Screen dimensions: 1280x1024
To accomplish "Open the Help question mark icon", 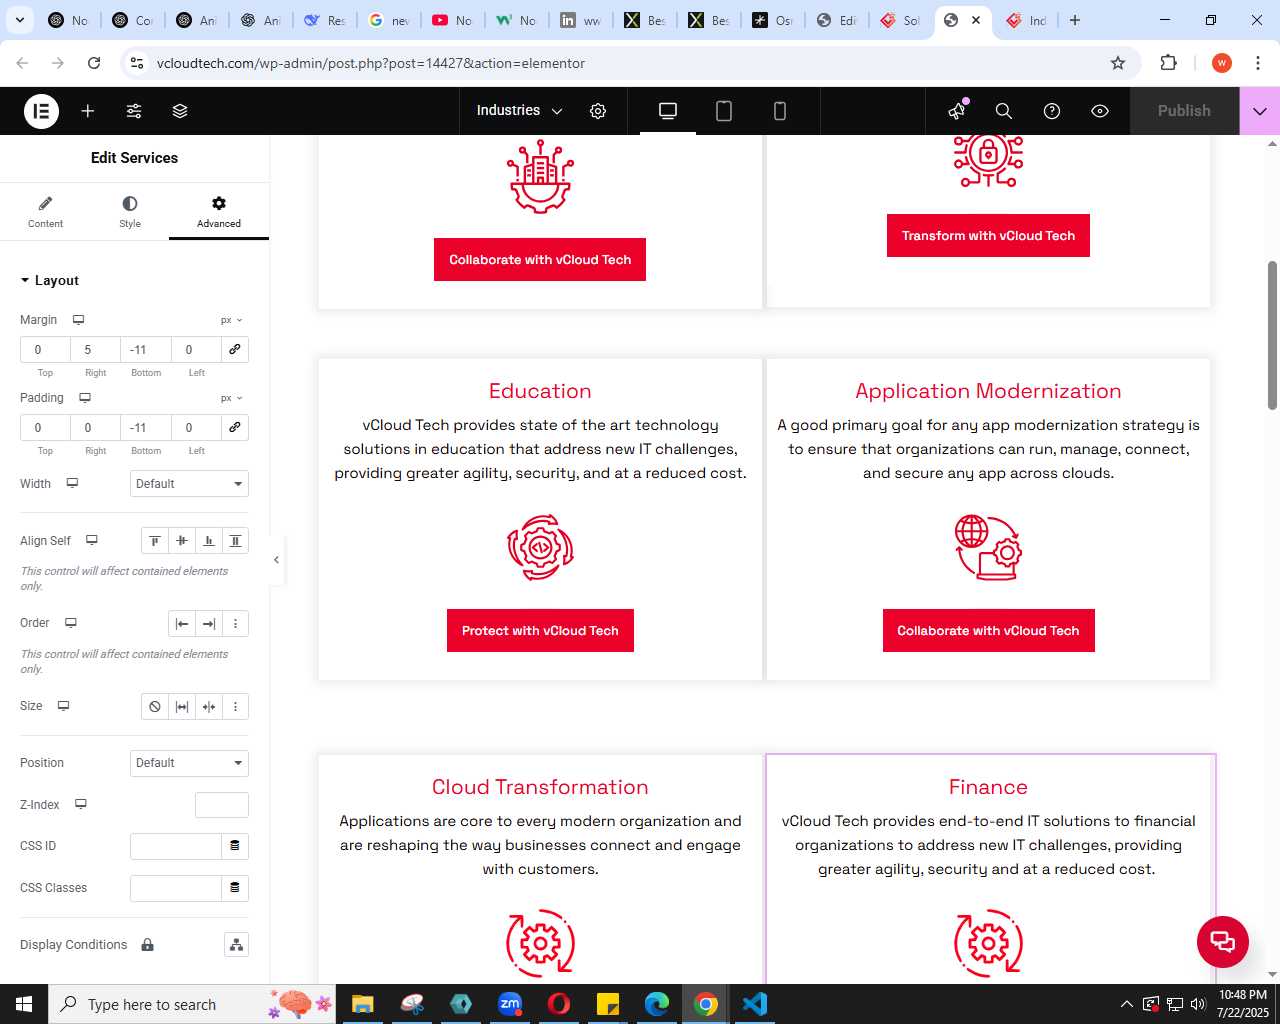I will click(1052, 111).
